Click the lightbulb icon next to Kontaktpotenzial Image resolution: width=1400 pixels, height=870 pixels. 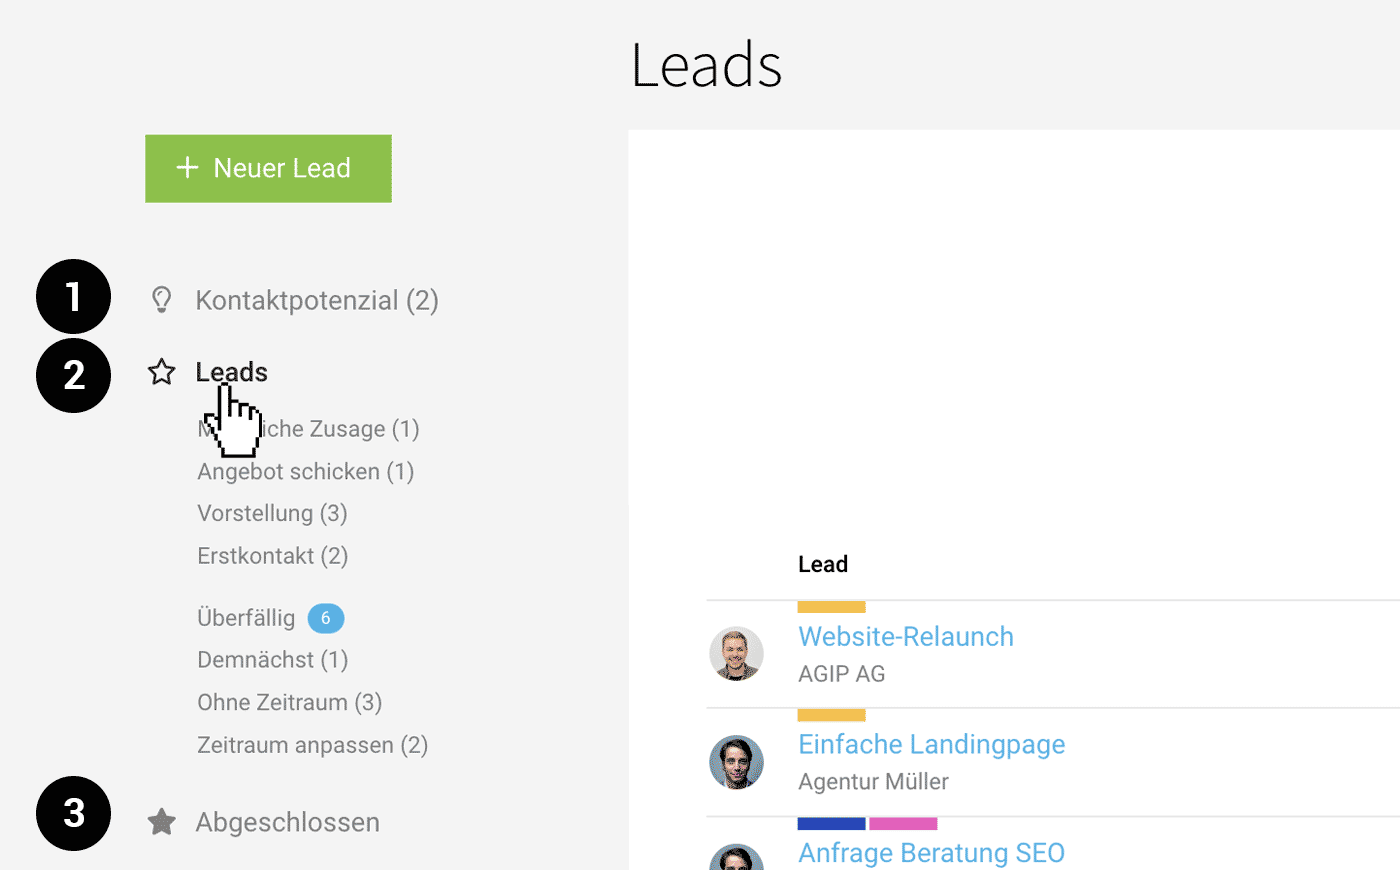161,297
